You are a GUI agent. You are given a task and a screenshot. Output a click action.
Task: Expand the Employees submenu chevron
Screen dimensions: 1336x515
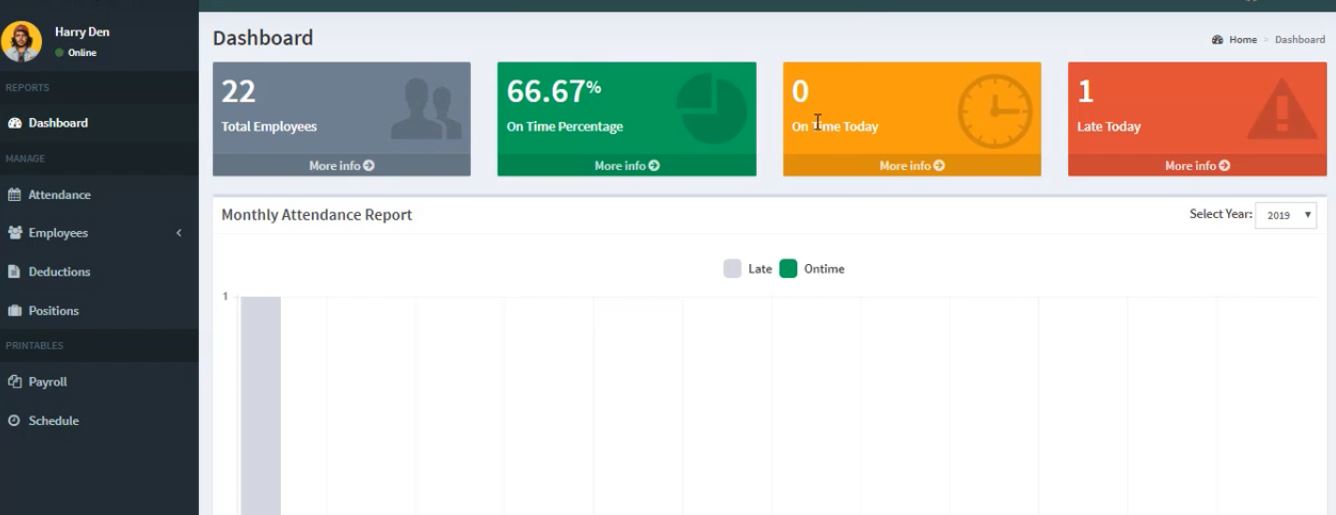coord(179,233)
